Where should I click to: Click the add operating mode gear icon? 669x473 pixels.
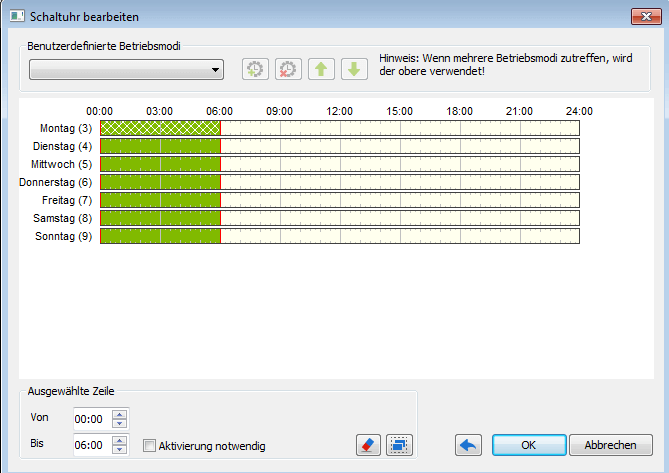click(x=255, y=70)
